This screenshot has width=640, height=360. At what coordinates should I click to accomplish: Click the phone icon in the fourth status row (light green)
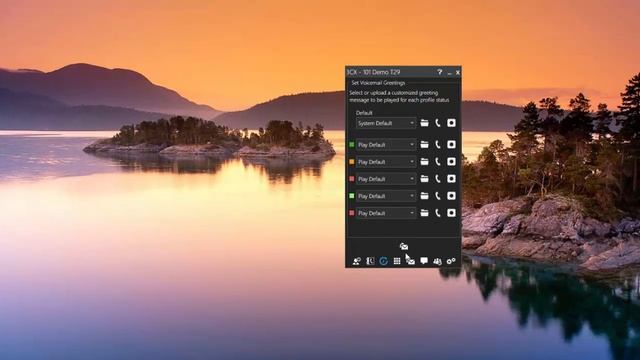(438, 196)
